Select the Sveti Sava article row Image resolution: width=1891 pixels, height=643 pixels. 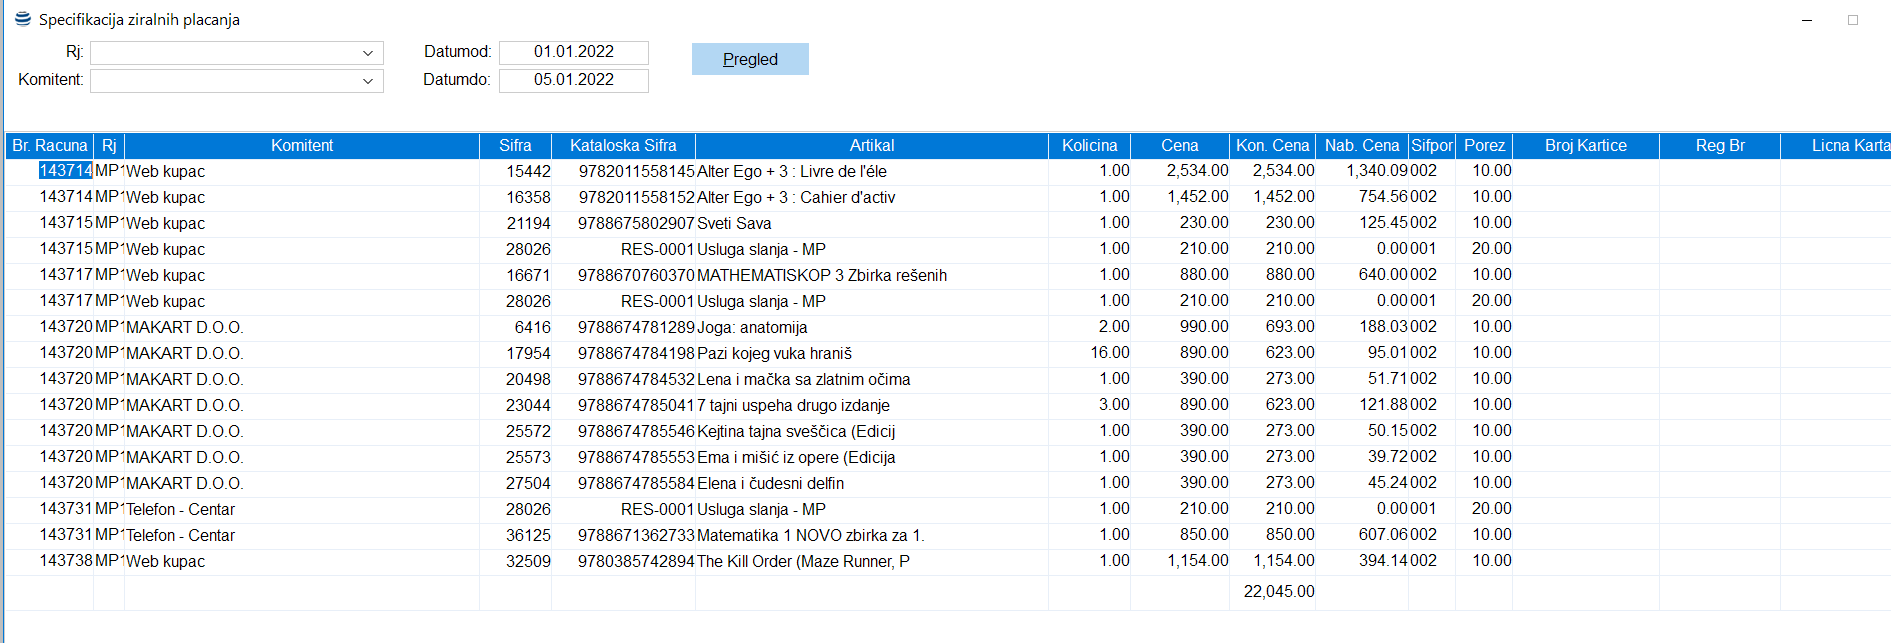[734, 223]
